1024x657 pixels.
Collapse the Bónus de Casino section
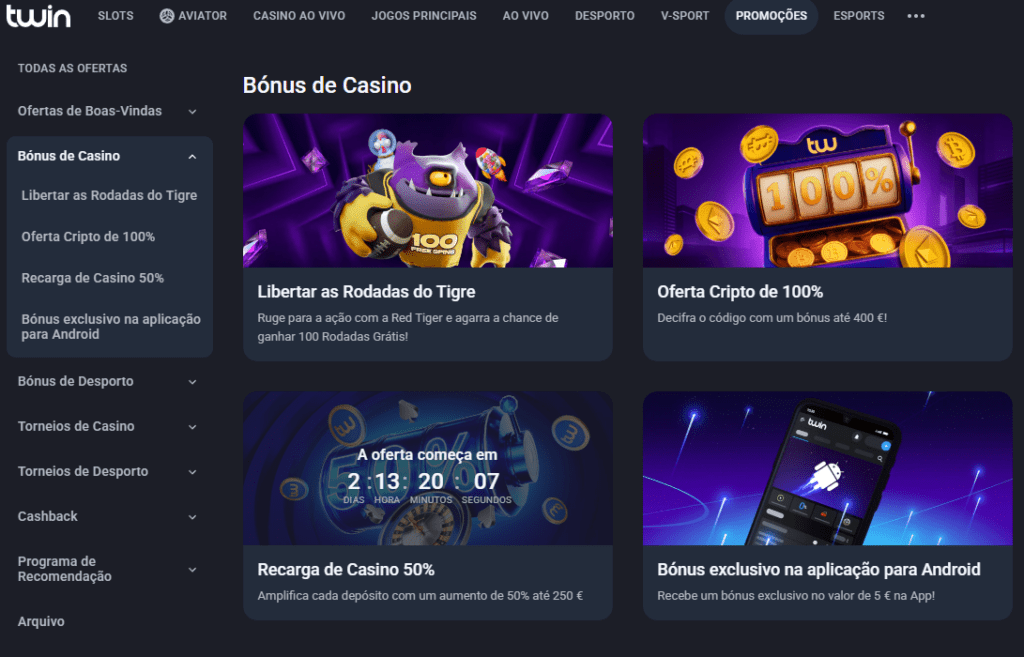[x=192, y=157]
